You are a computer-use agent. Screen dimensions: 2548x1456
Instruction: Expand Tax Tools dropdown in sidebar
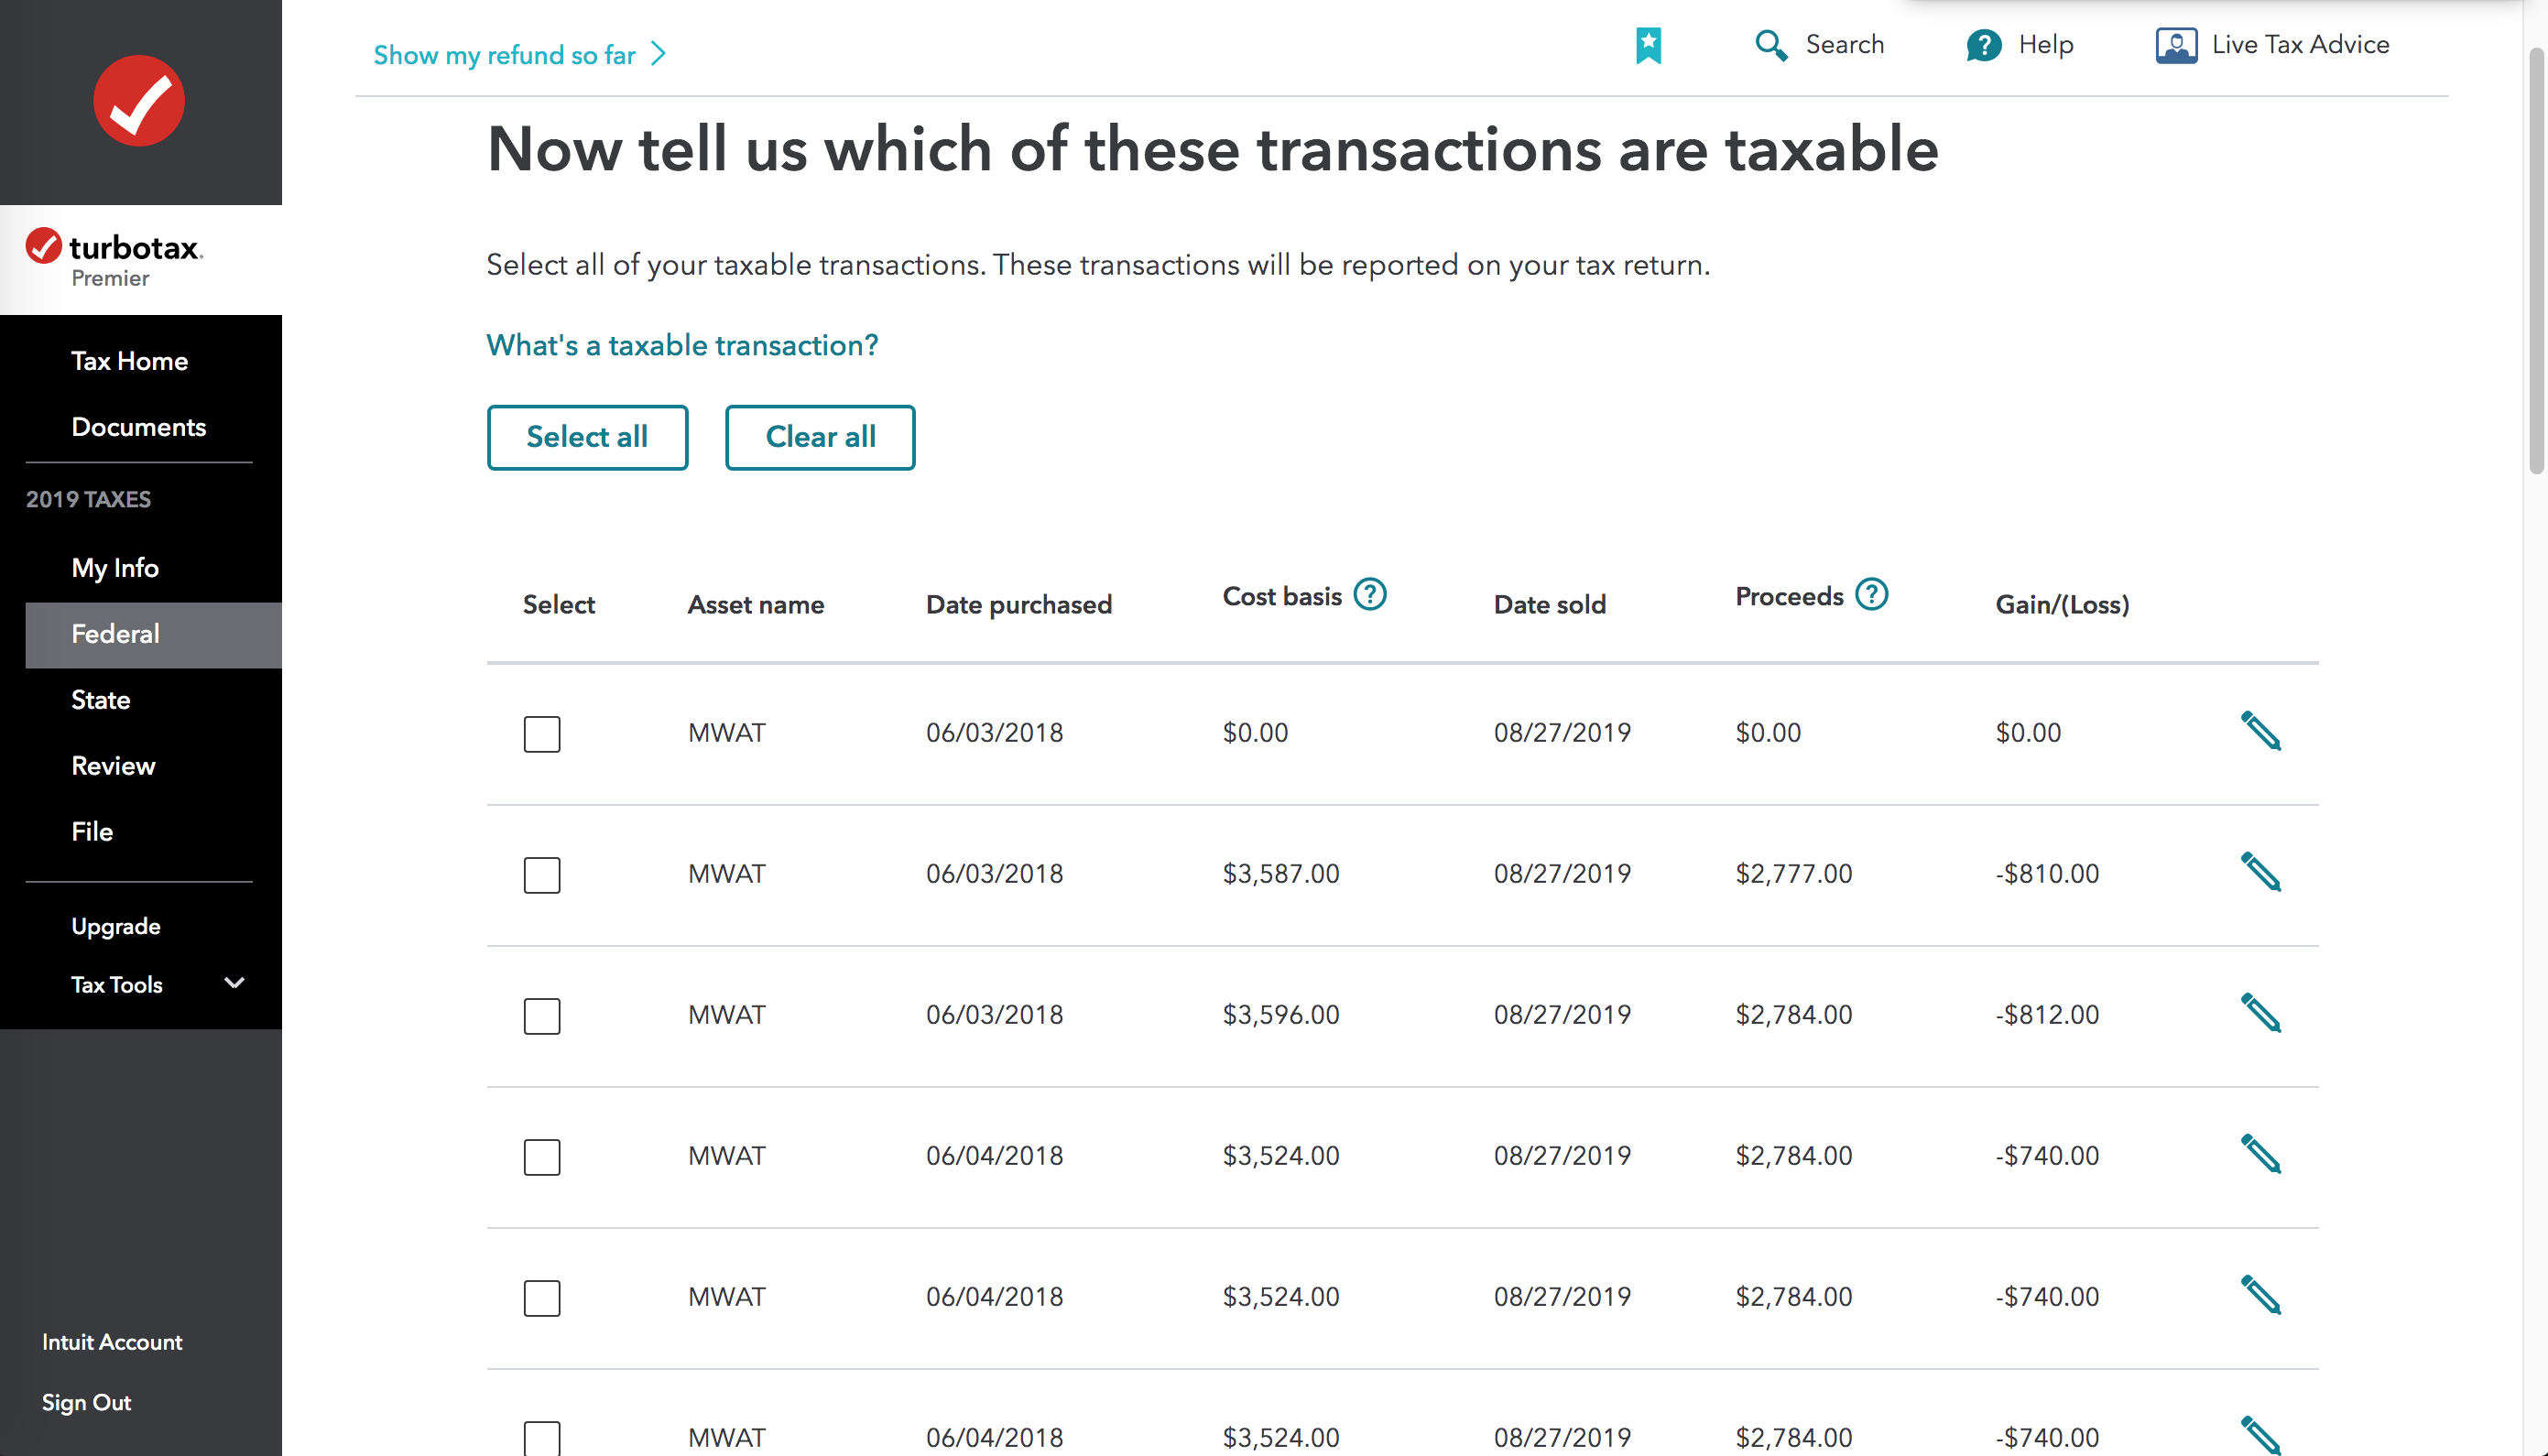(234, 983)
